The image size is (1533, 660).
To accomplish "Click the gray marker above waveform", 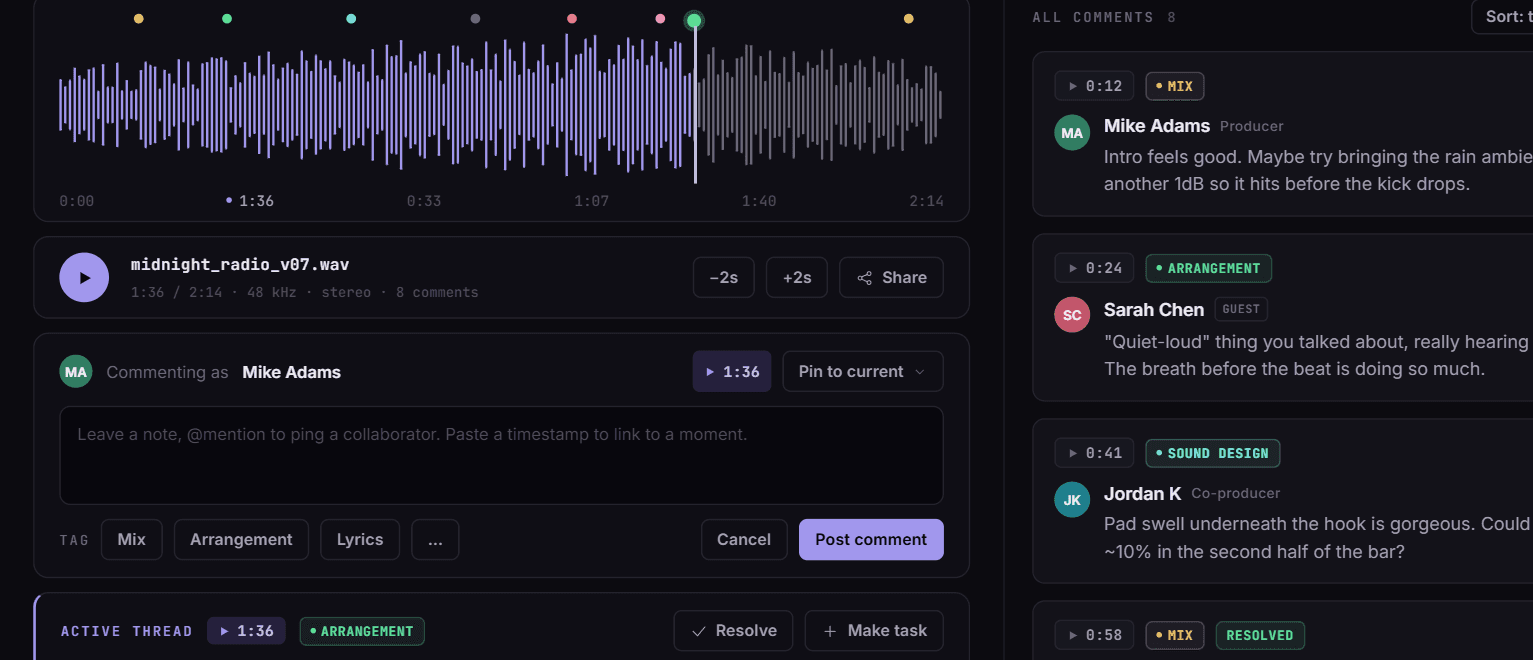I will [475, 19].
